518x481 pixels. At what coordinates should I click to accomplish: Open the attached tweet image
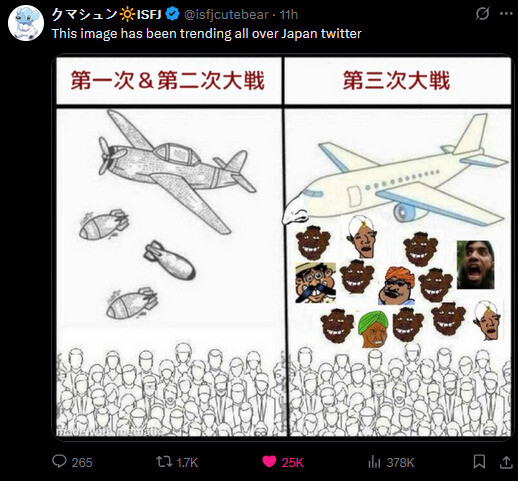point(283,247)
